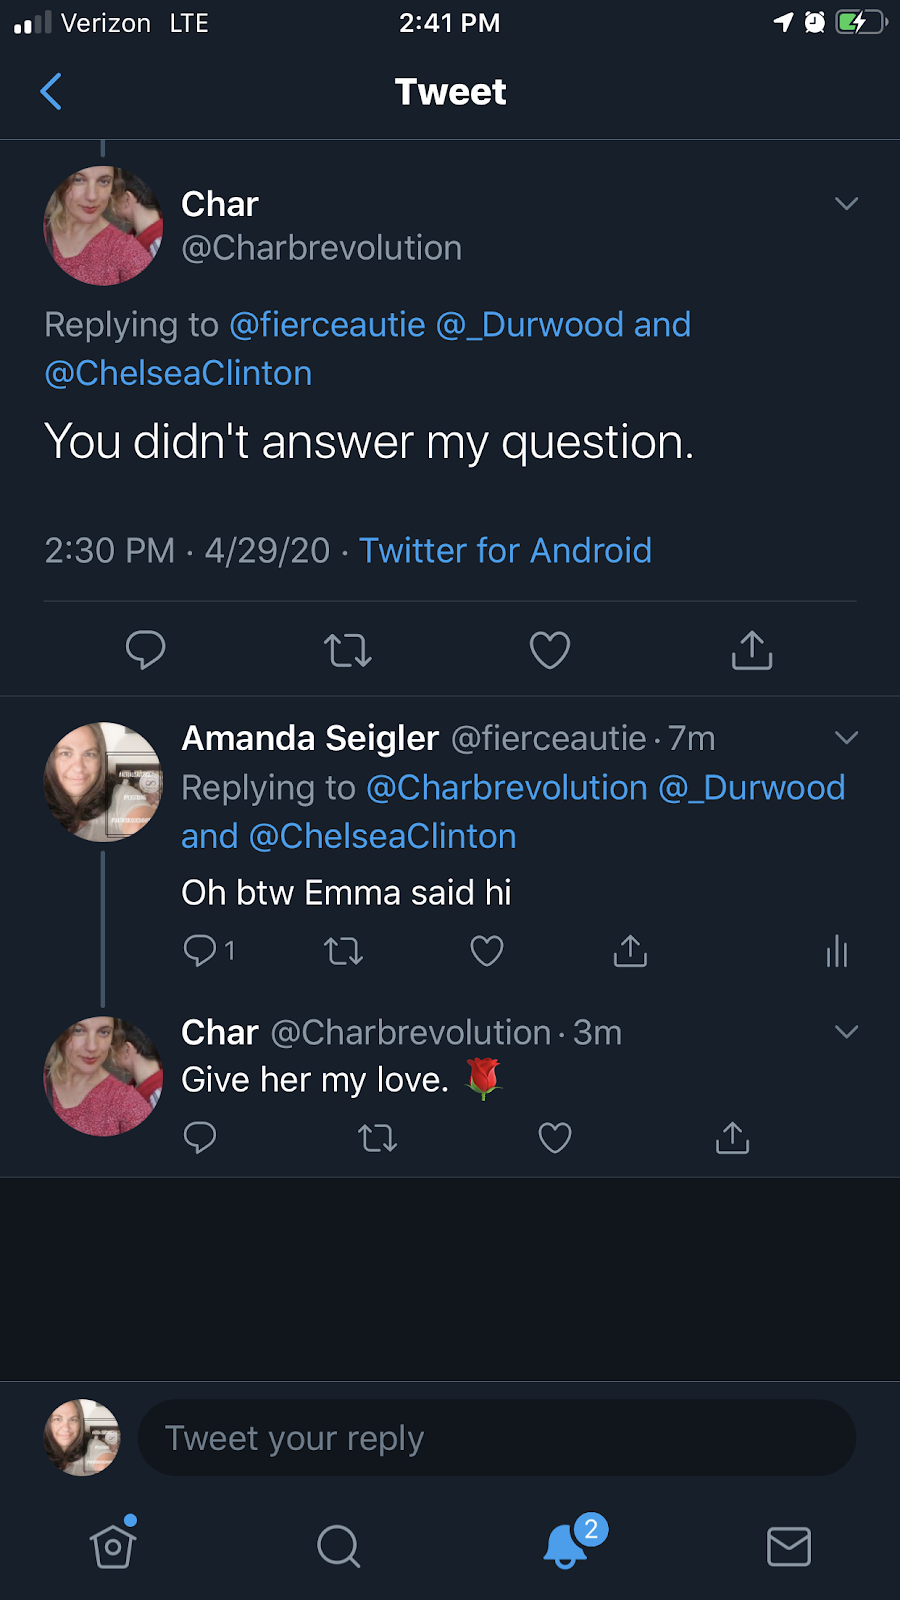This screenshot has width=900, height=1600.
Task: Retweet Char's main tweet
Action: click(347, 650)
